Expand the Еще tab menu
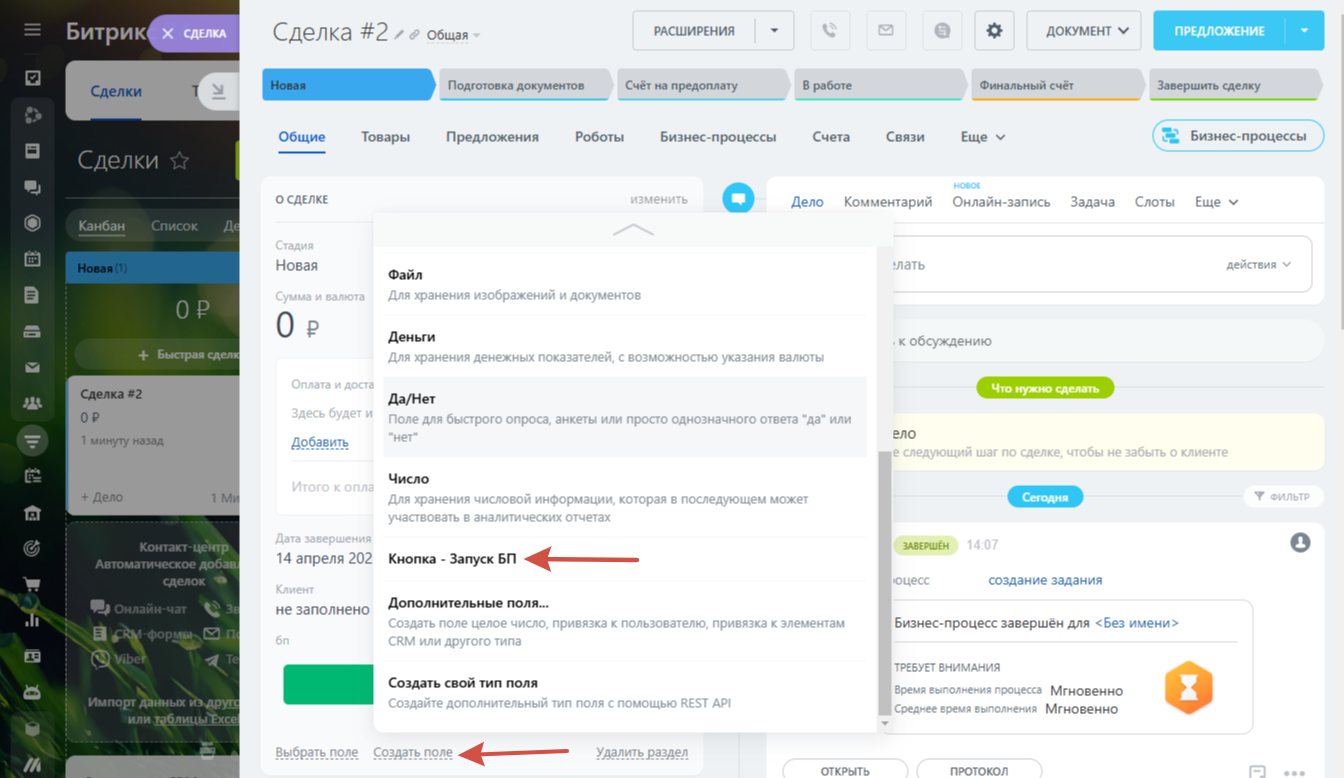 [982, 137]
